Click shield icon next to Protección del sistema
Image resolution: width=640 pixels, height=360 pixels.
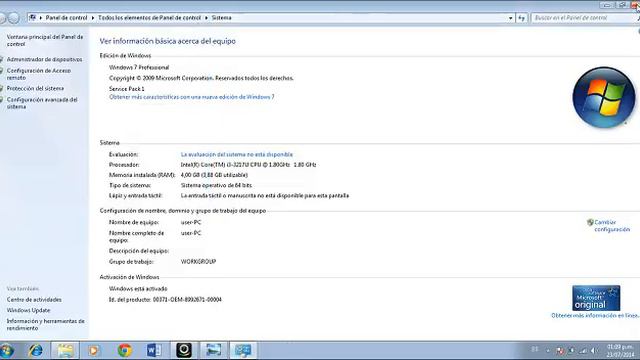[2, 89]
